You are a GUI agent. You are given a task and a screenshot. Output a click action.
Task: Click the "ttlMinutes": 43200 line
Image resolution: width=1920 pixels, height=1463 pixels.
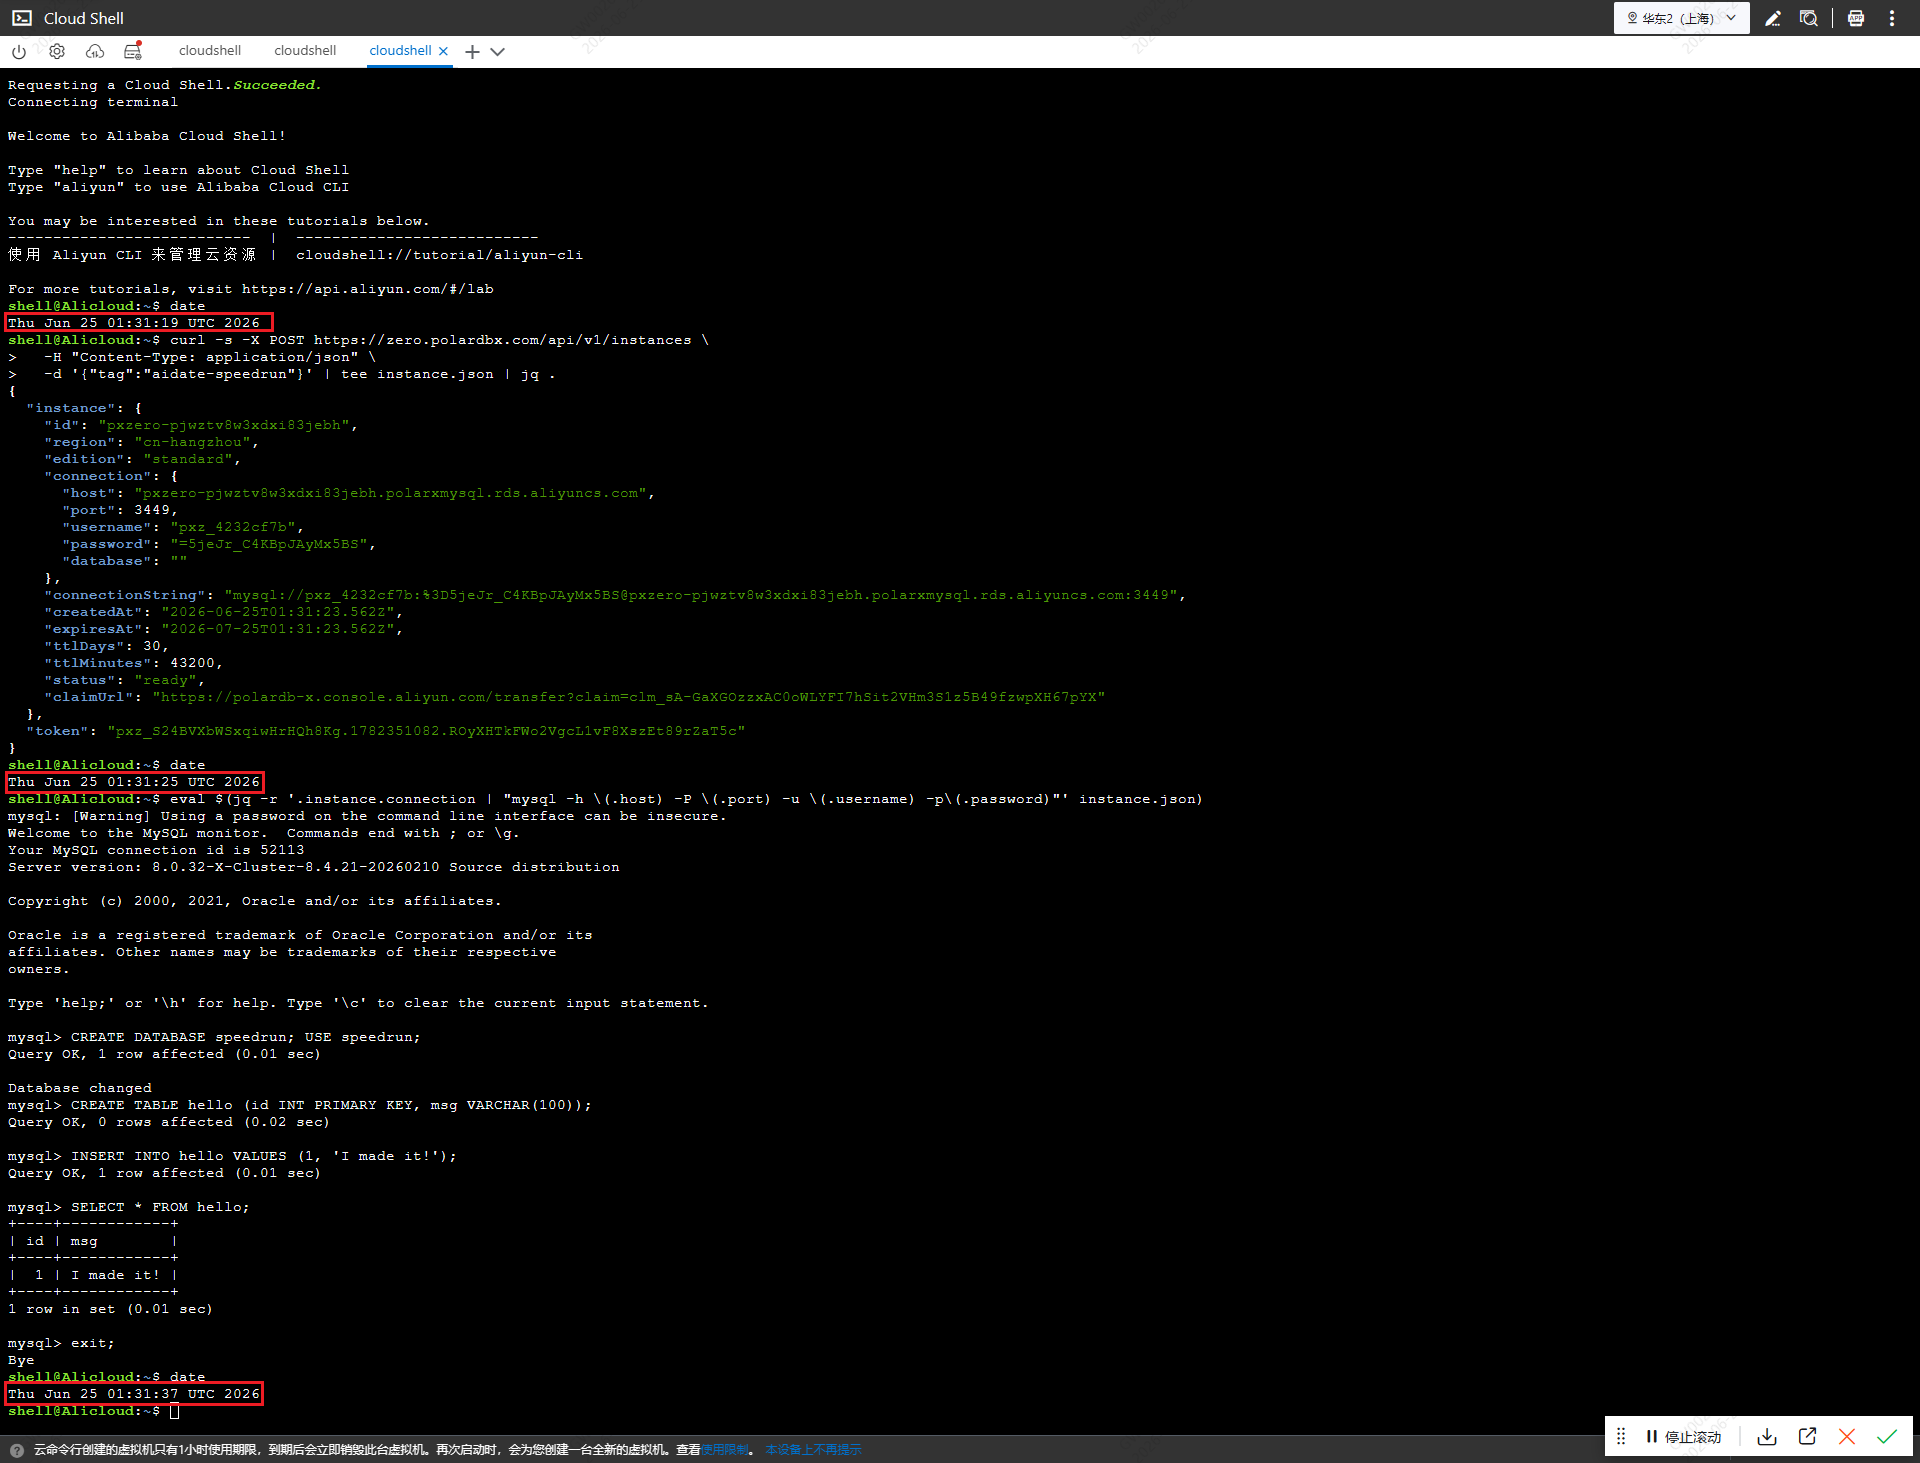coord(133,663)
